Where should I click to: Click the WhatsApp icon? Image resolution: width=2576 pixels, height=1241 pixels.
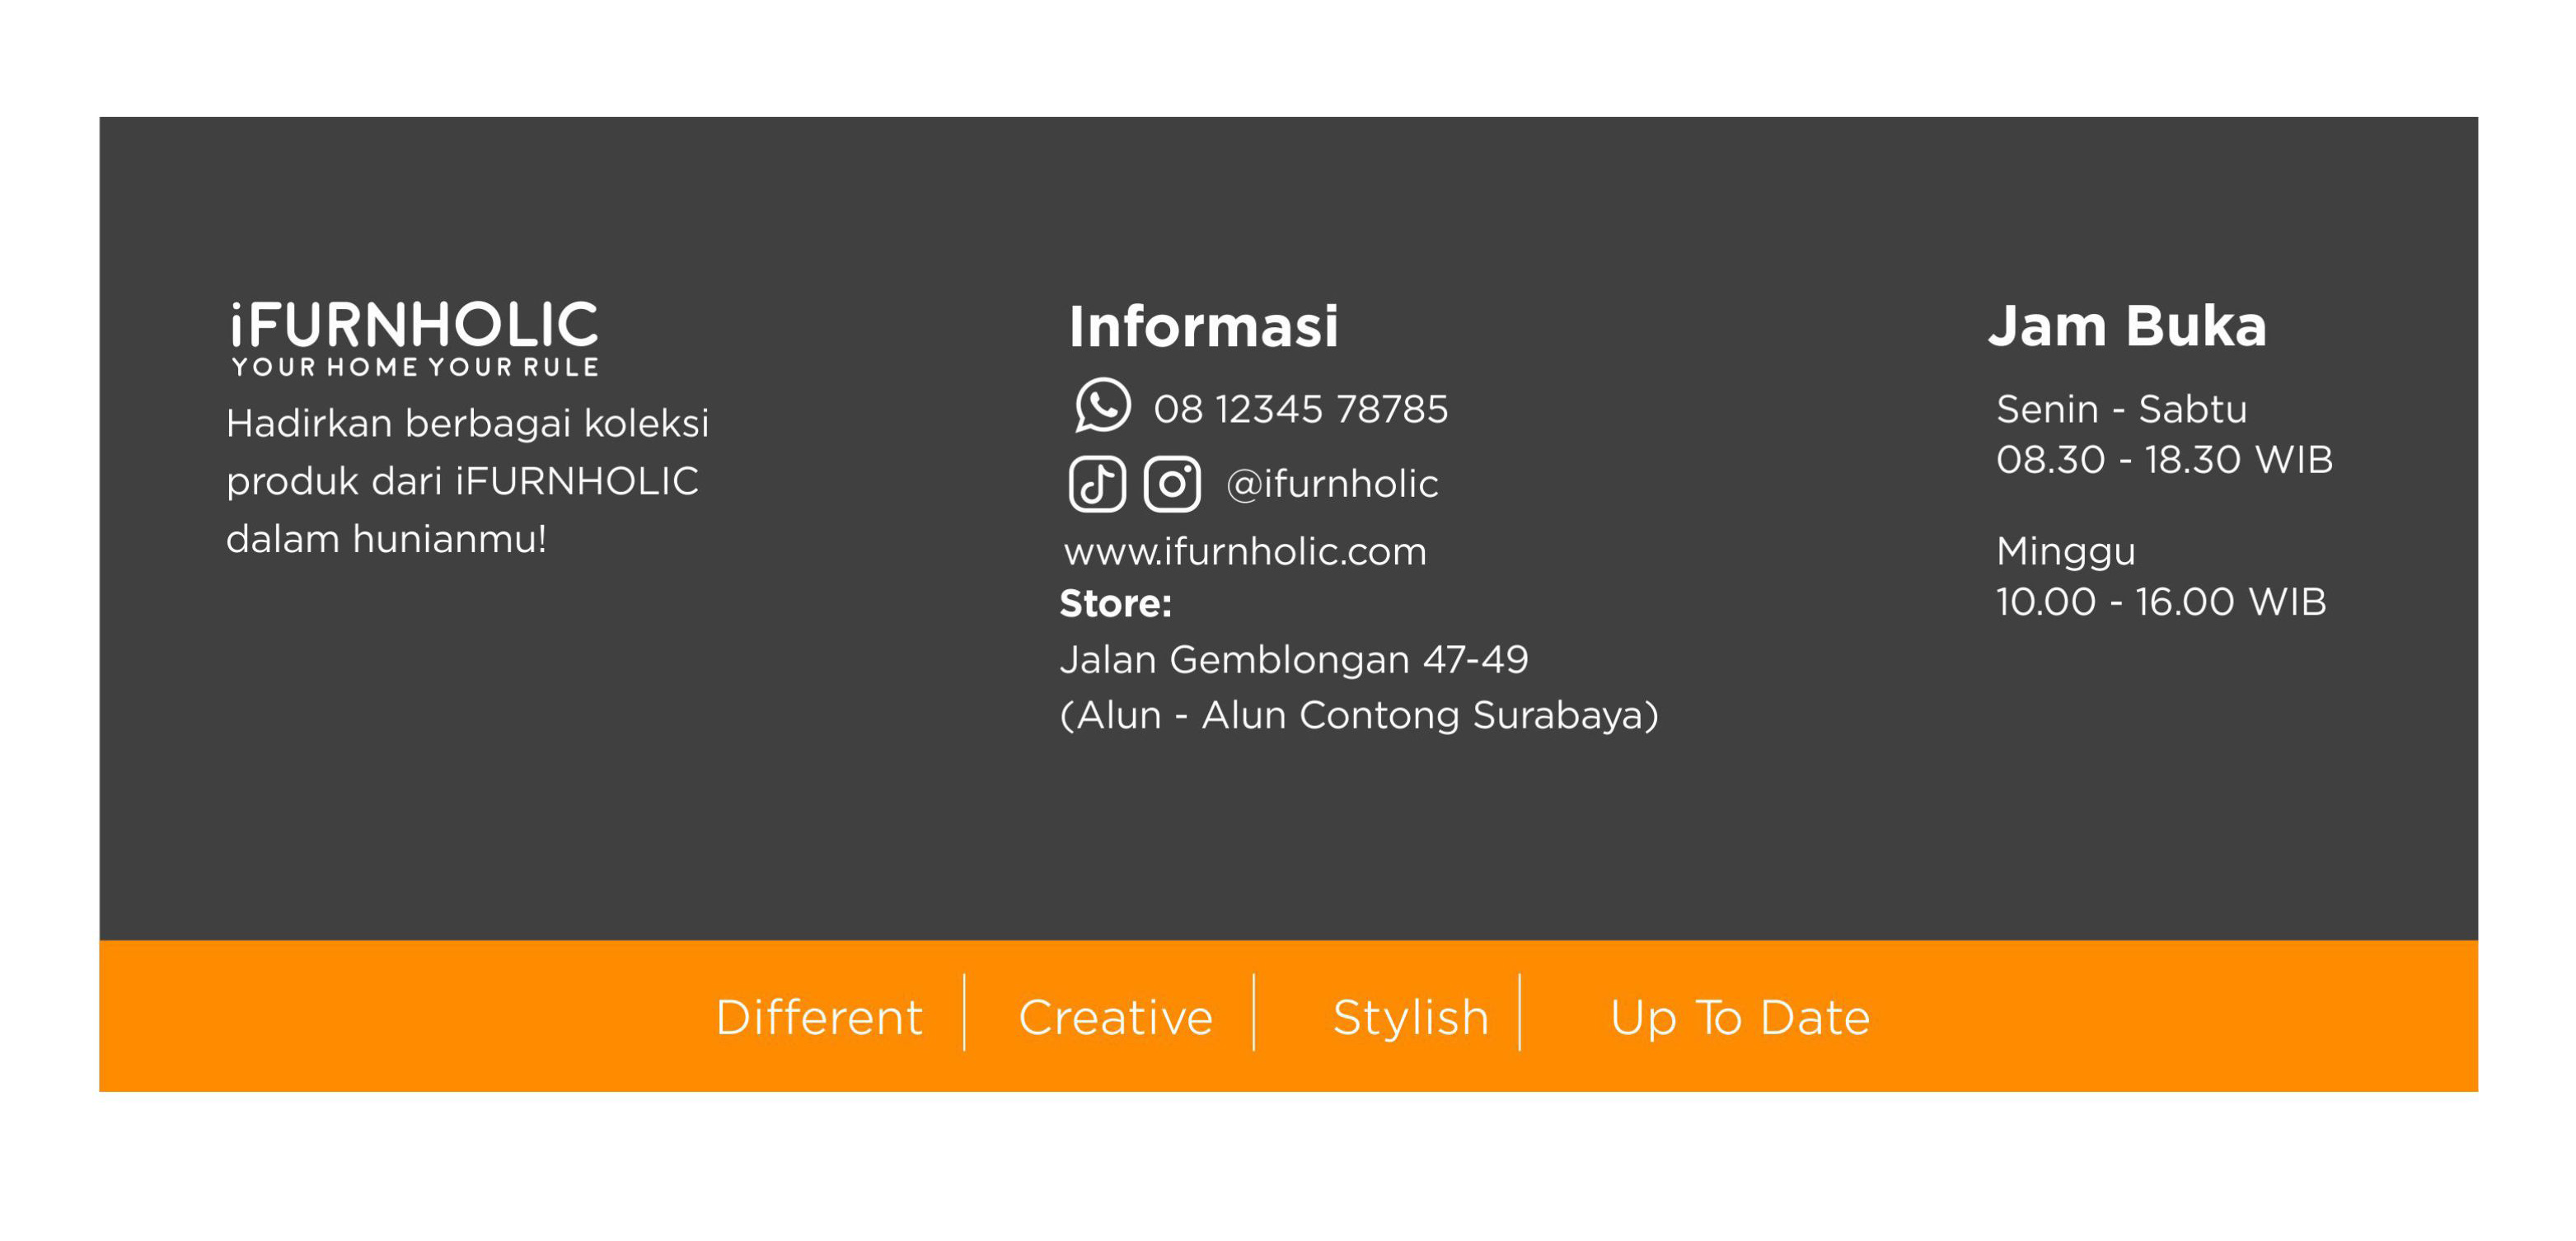coord(1102,405)
